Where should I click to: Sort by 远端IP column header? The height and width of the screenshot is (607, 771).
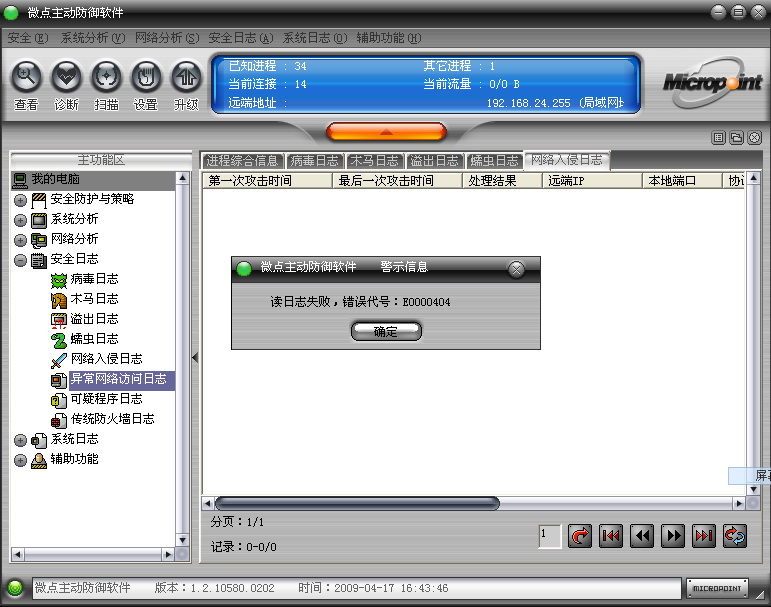(x=593, y=181)
